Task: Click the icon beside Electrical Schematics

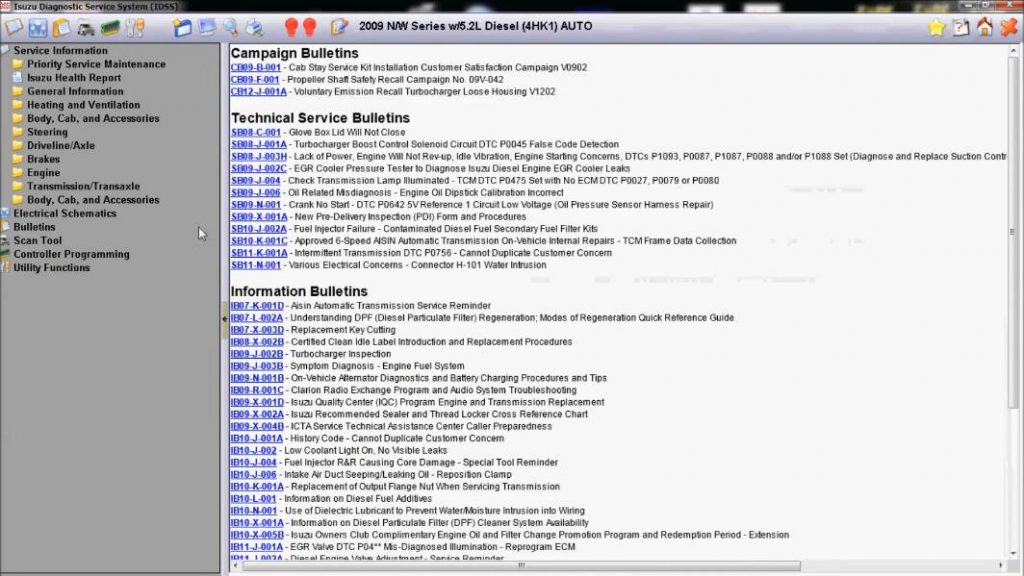Action: 5,214
